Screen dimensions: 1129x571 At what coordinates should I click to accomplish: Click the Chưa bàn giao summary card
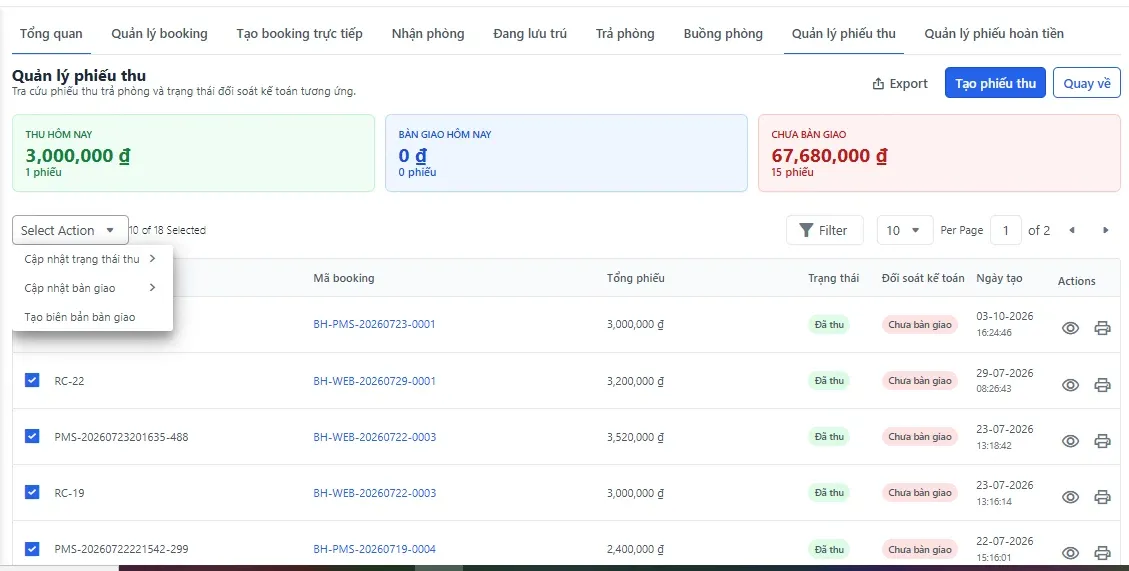click(939, 153)
